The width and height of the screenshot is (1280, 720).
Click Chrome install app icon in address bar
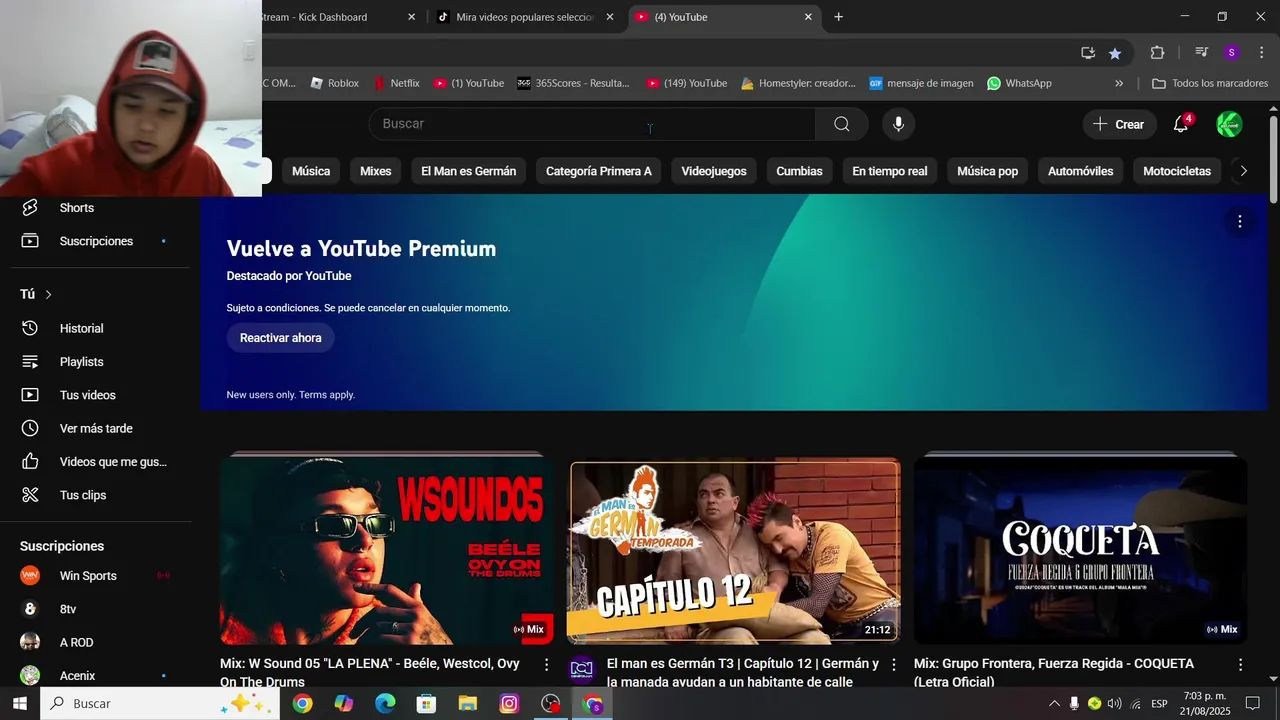(1088, 52)
